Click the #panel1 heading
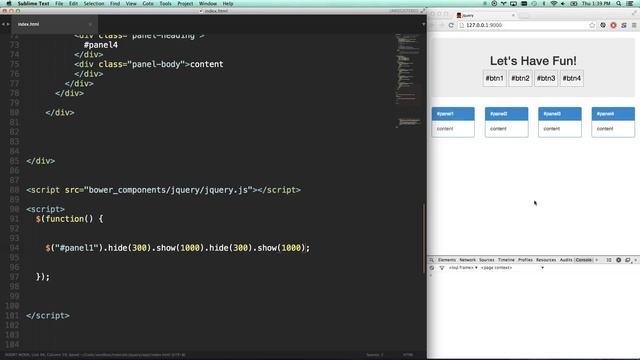Screen dimensions: 640x360 (x=453, y=114)
